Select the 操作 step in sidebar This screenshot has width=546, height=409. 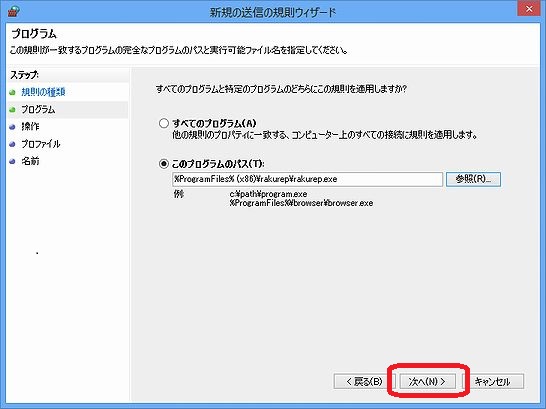click(30, 127)
